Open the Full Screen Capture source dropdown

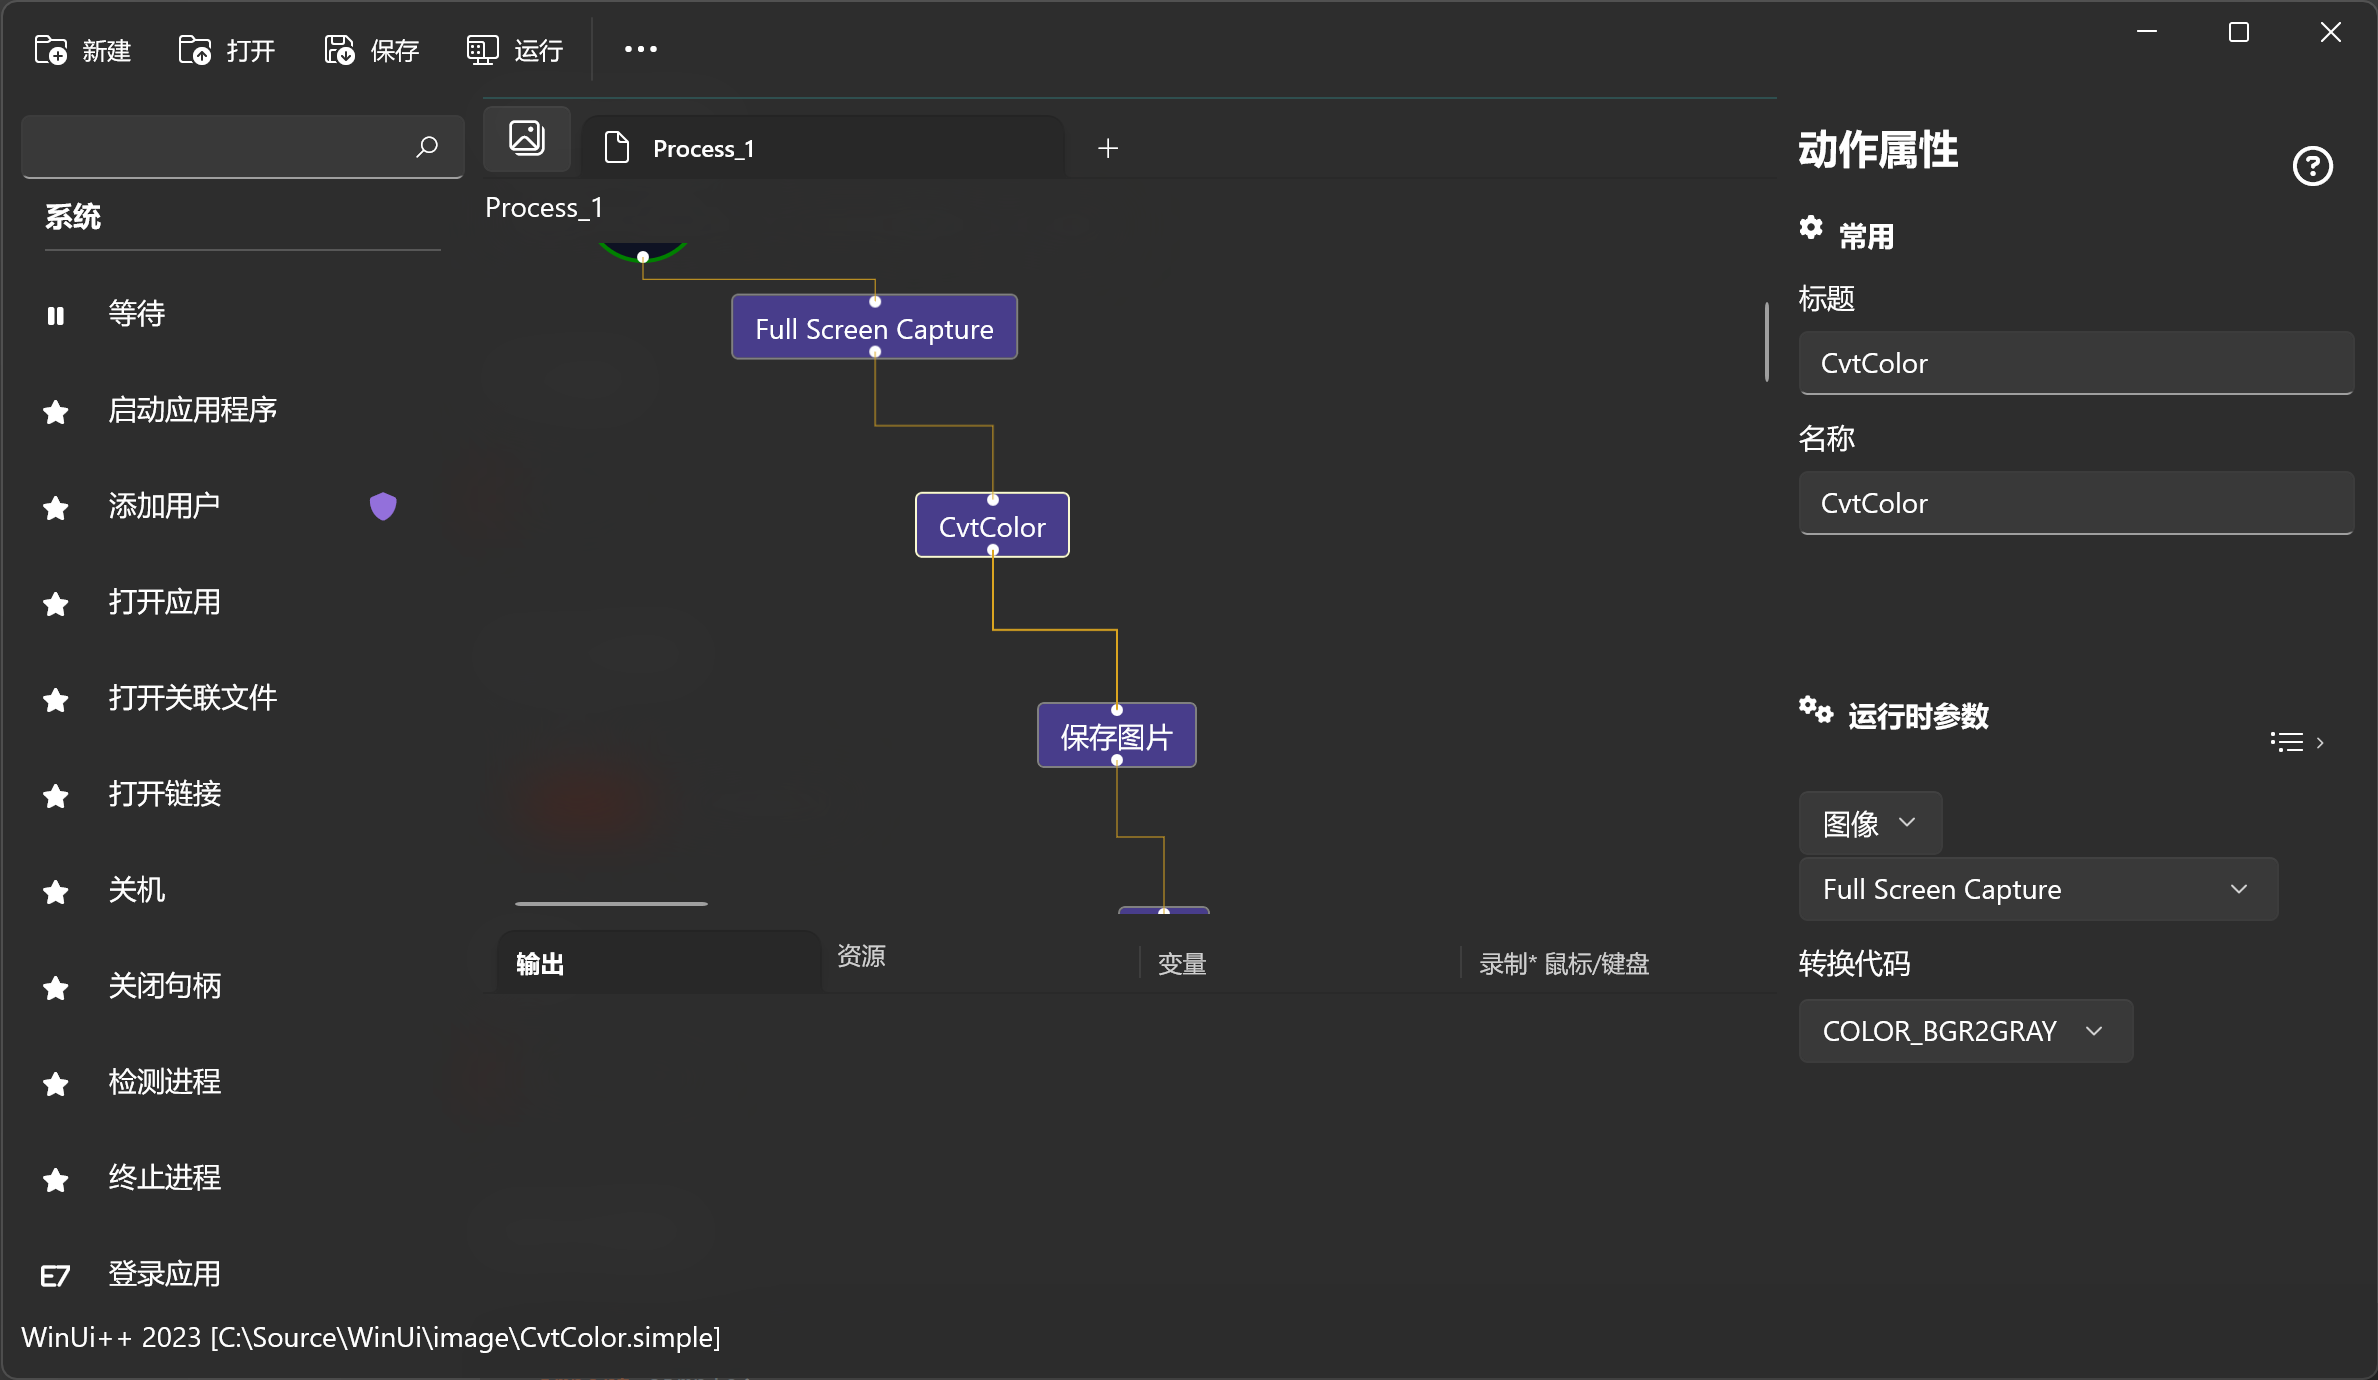click(x=2037, y=889)
